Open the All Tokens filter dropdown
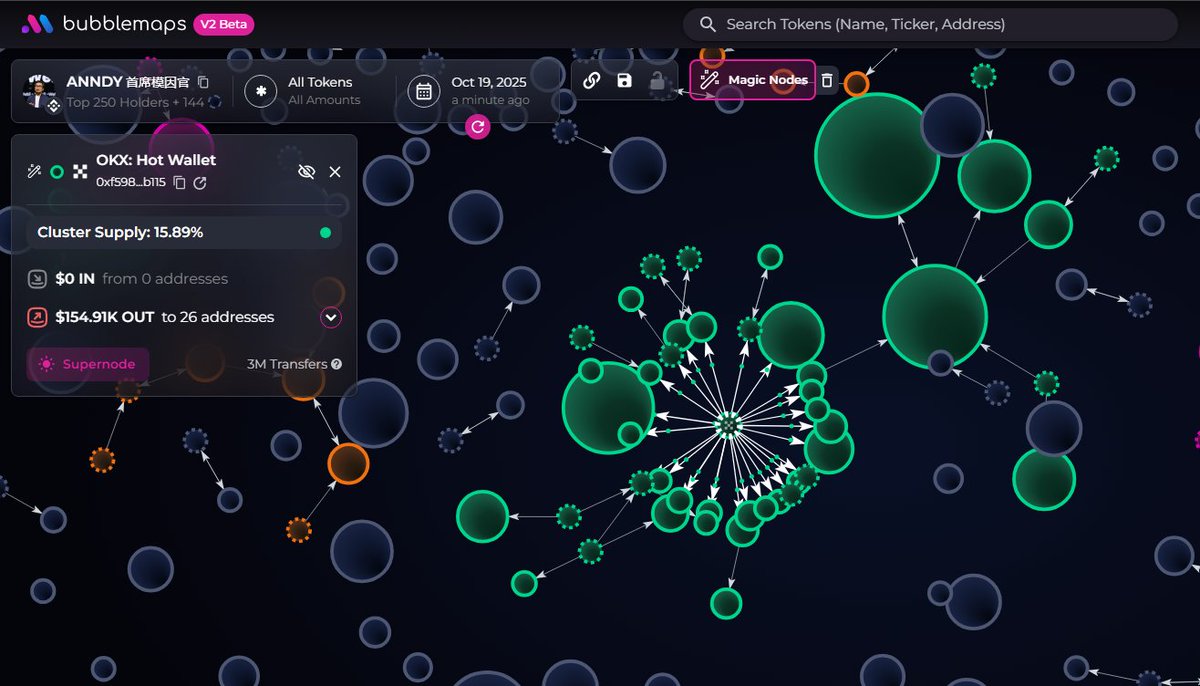Image resolution: width=1200 pixels, height=686 pixels. point(306,91)
